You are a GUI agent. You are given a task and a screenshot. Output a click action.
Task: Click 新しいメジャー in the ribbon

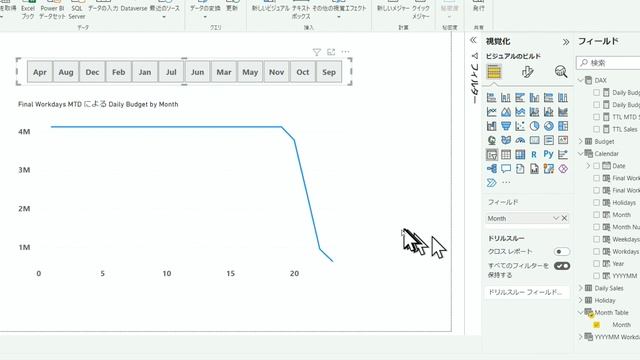[x=393, y=9]
